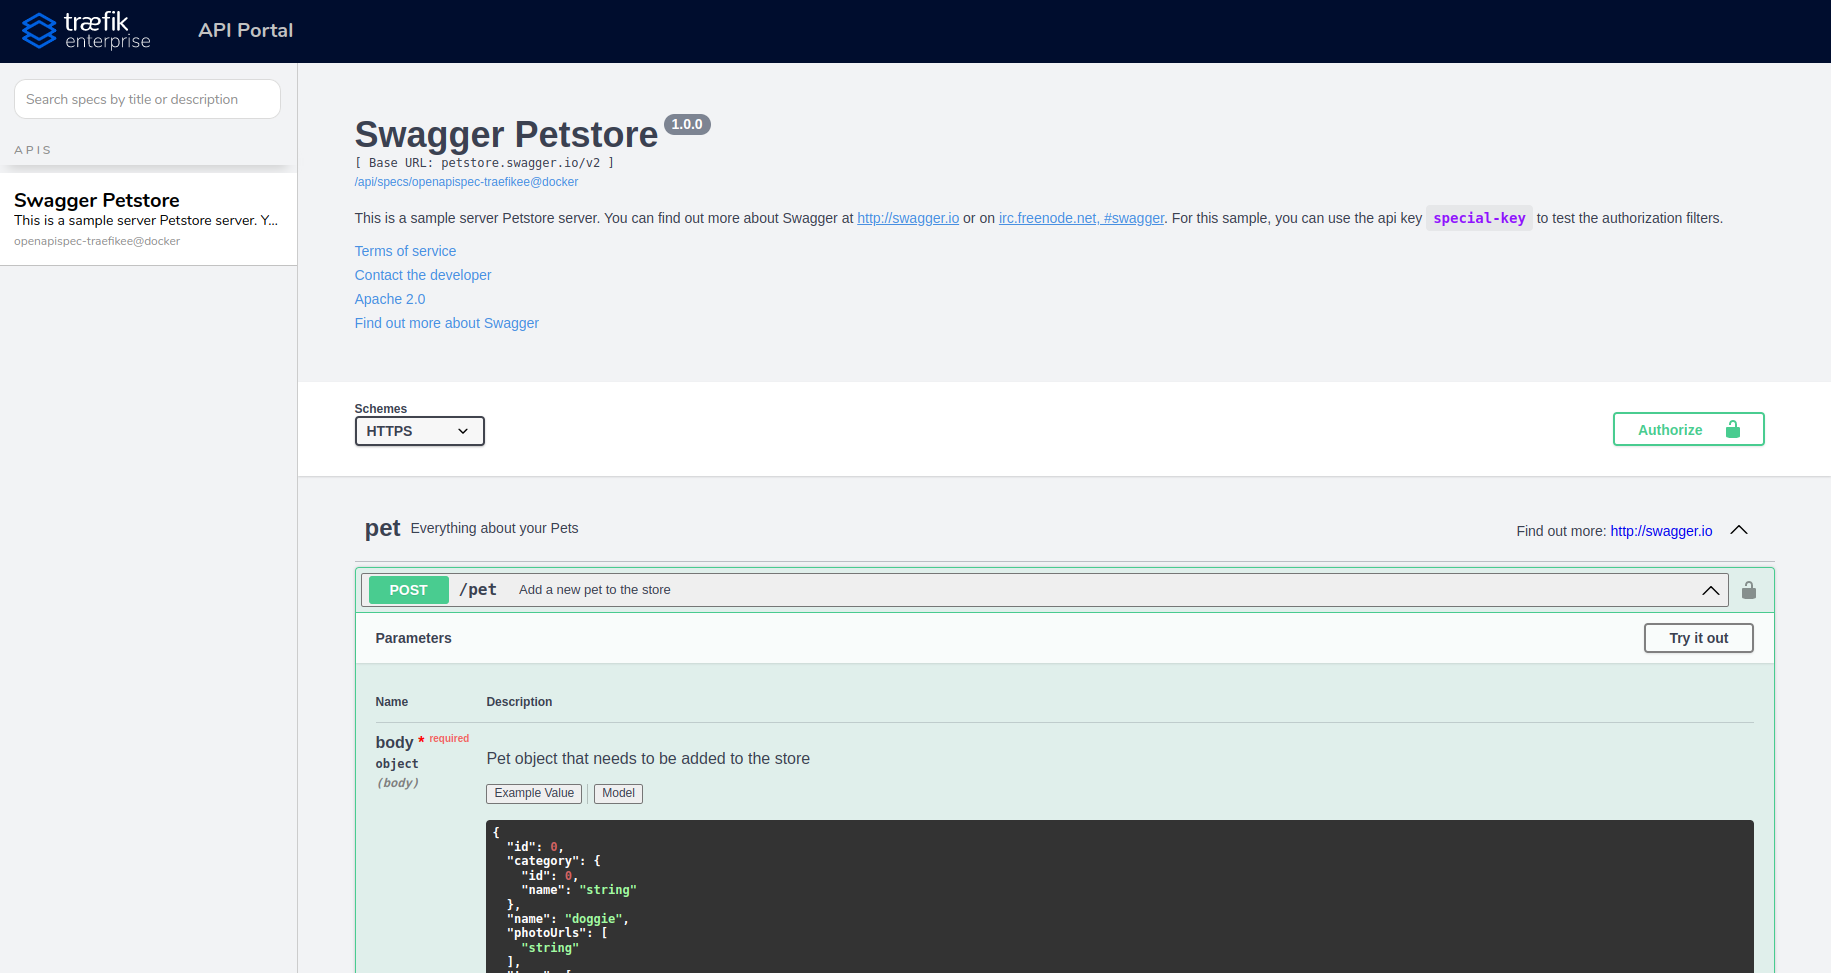This screenshot has height=973, width=1831.
Task: Click the green POST method badge
Action: [407, 590]
